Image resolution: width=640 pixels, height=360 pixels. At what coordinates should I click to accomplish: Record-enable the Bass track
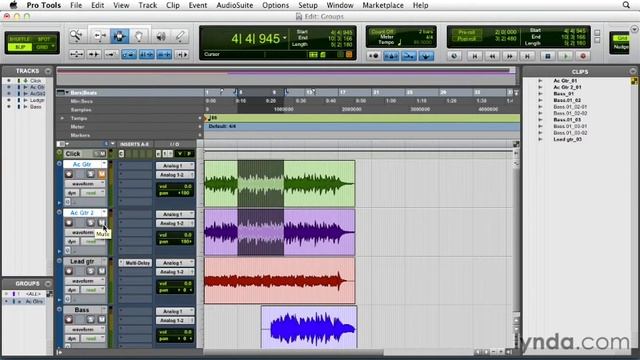pos(69,320)
